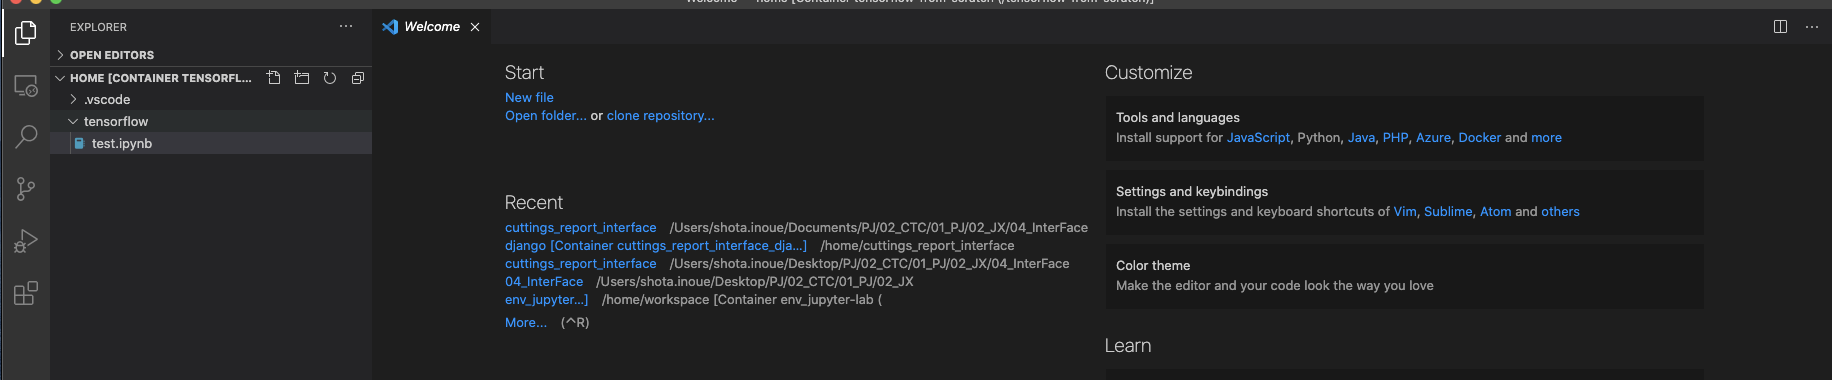Open the Run and Debug view
The image size is (1832, 380).
(26, 241)
